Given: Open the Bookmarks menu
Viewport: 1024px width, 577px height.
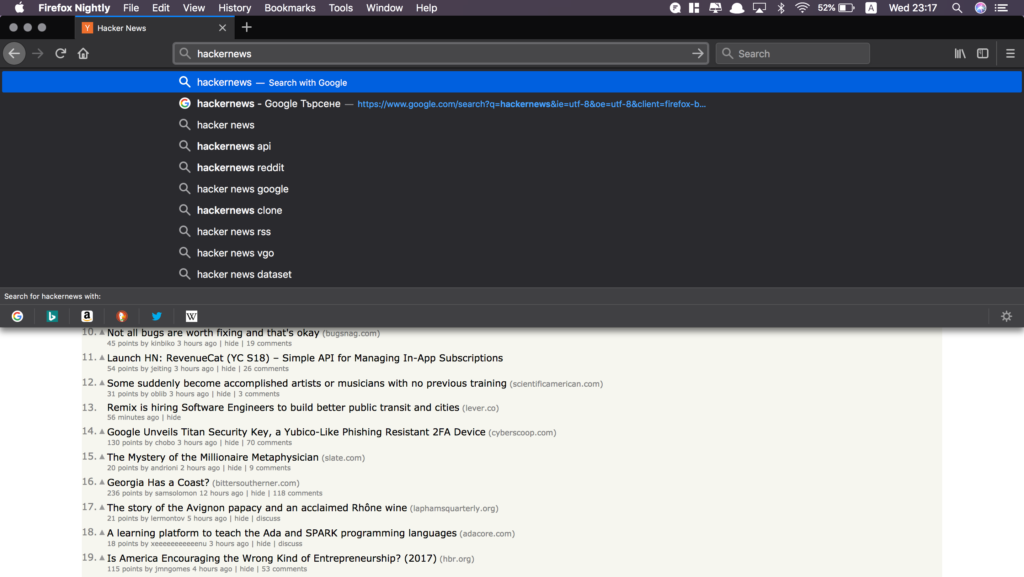Looking at the screenshot, I should click(289, 8).
